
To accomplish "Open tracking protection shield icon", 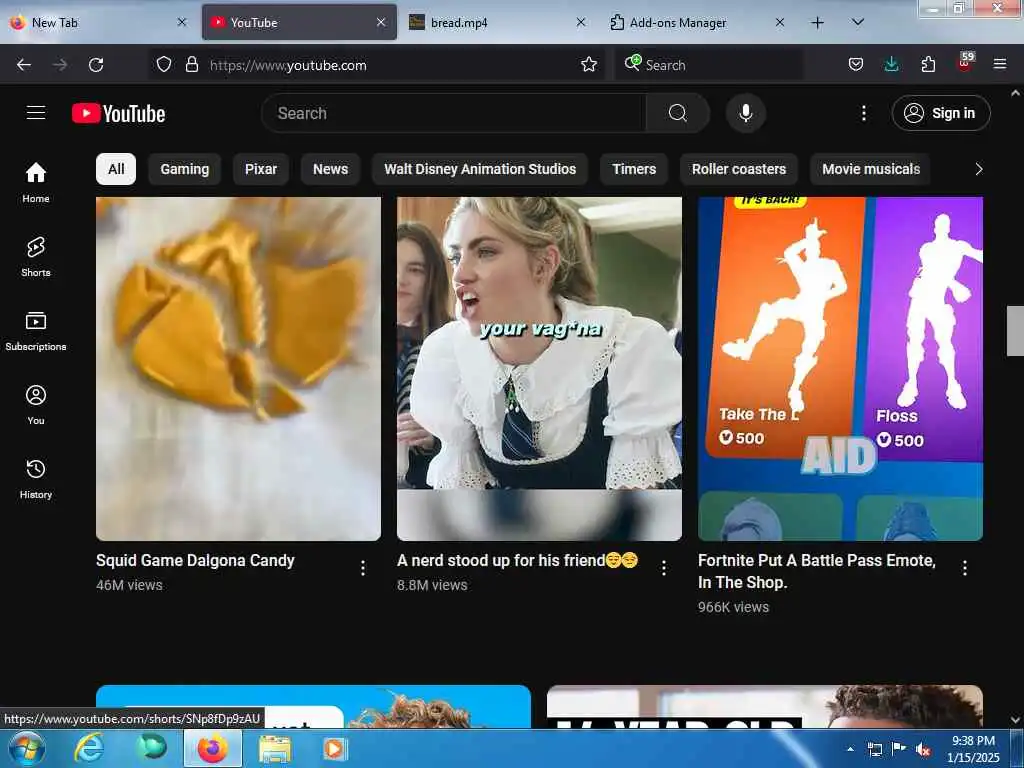I will [164, 65].
